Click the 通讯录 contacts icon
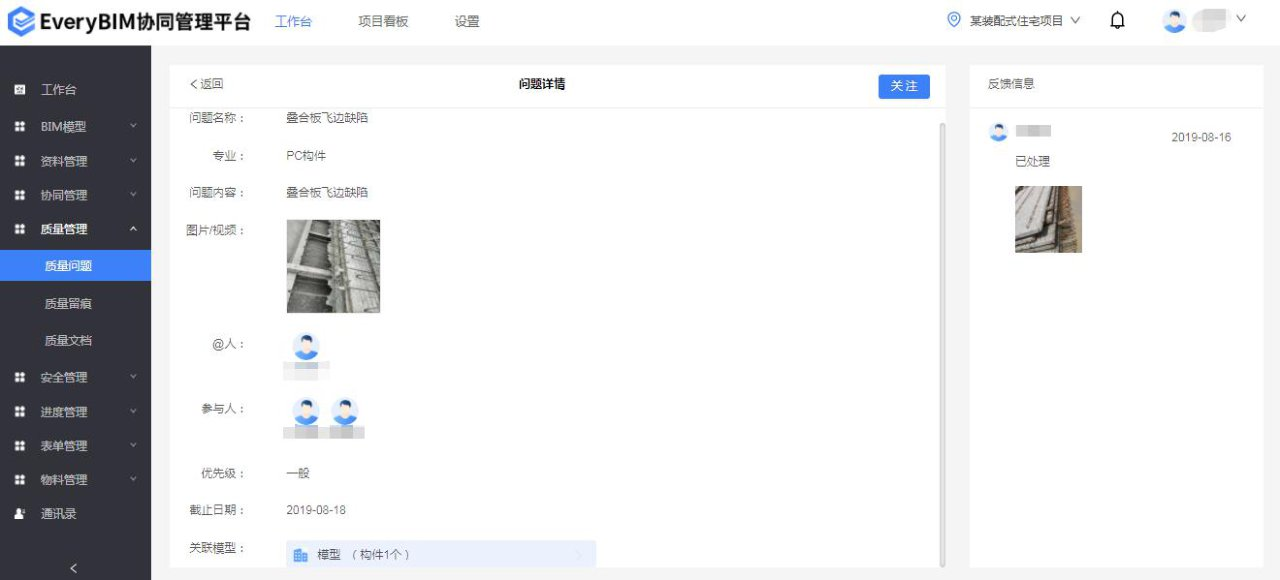1280x580 pixels. (19, 513)
